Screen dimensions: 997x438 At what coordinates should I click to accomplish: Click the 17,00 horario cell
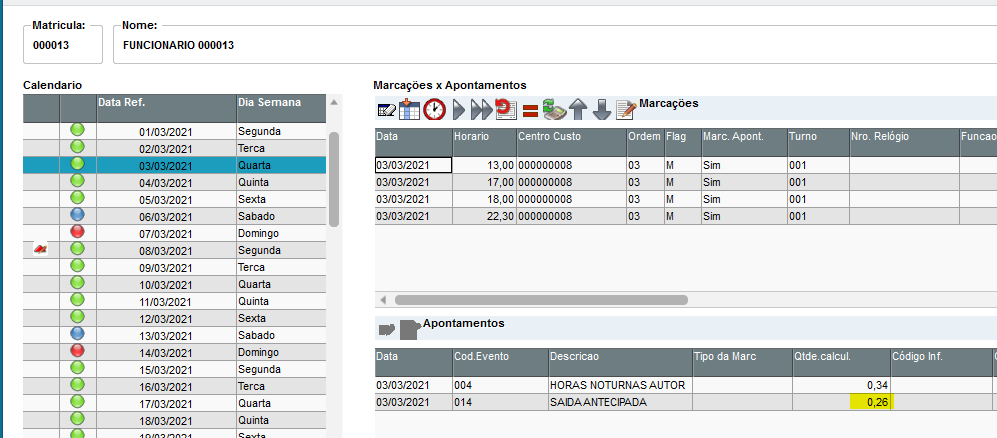click(484, 182)
